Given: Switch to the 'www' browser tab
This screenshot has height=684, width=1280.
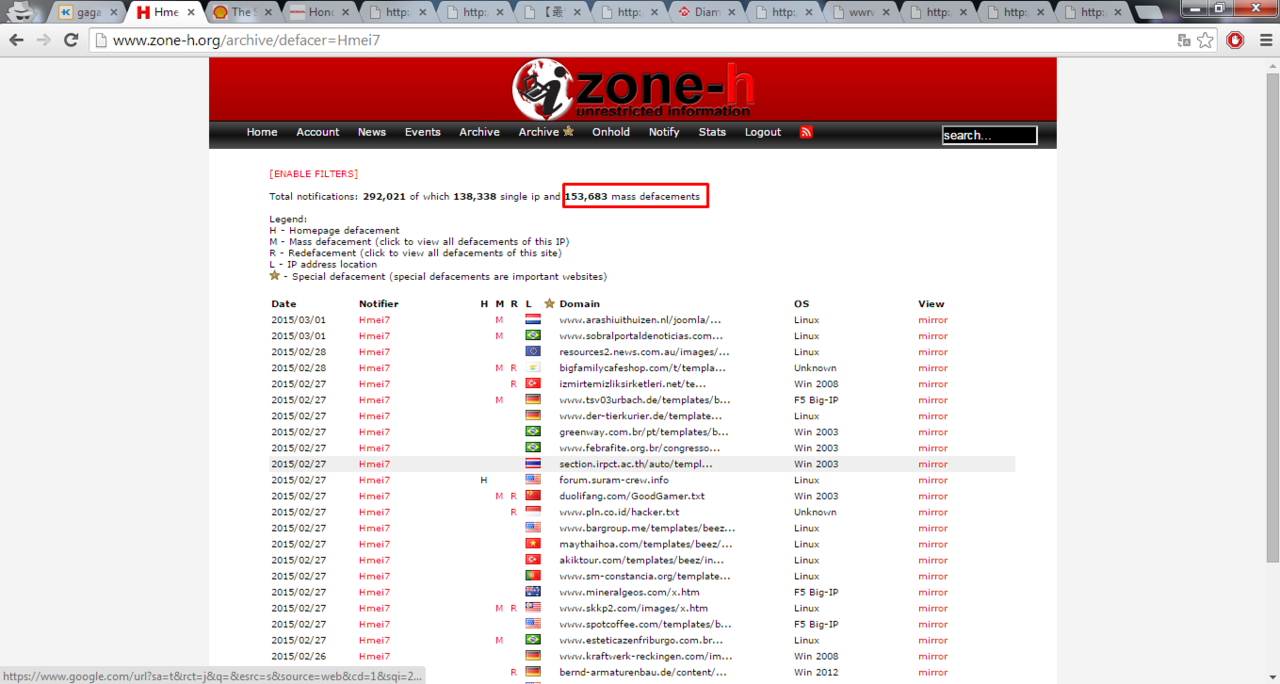Looking at the screenshot, I should click(x=860, y=12).
